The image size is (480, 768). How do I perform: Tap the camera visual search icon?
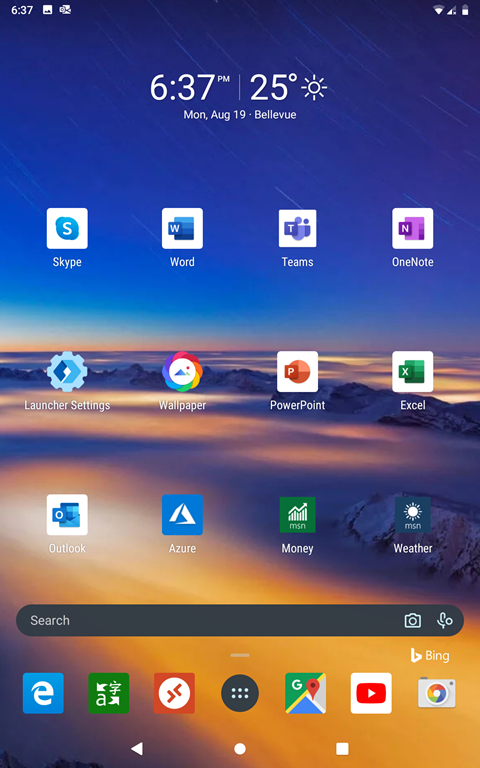click(412, 621)
